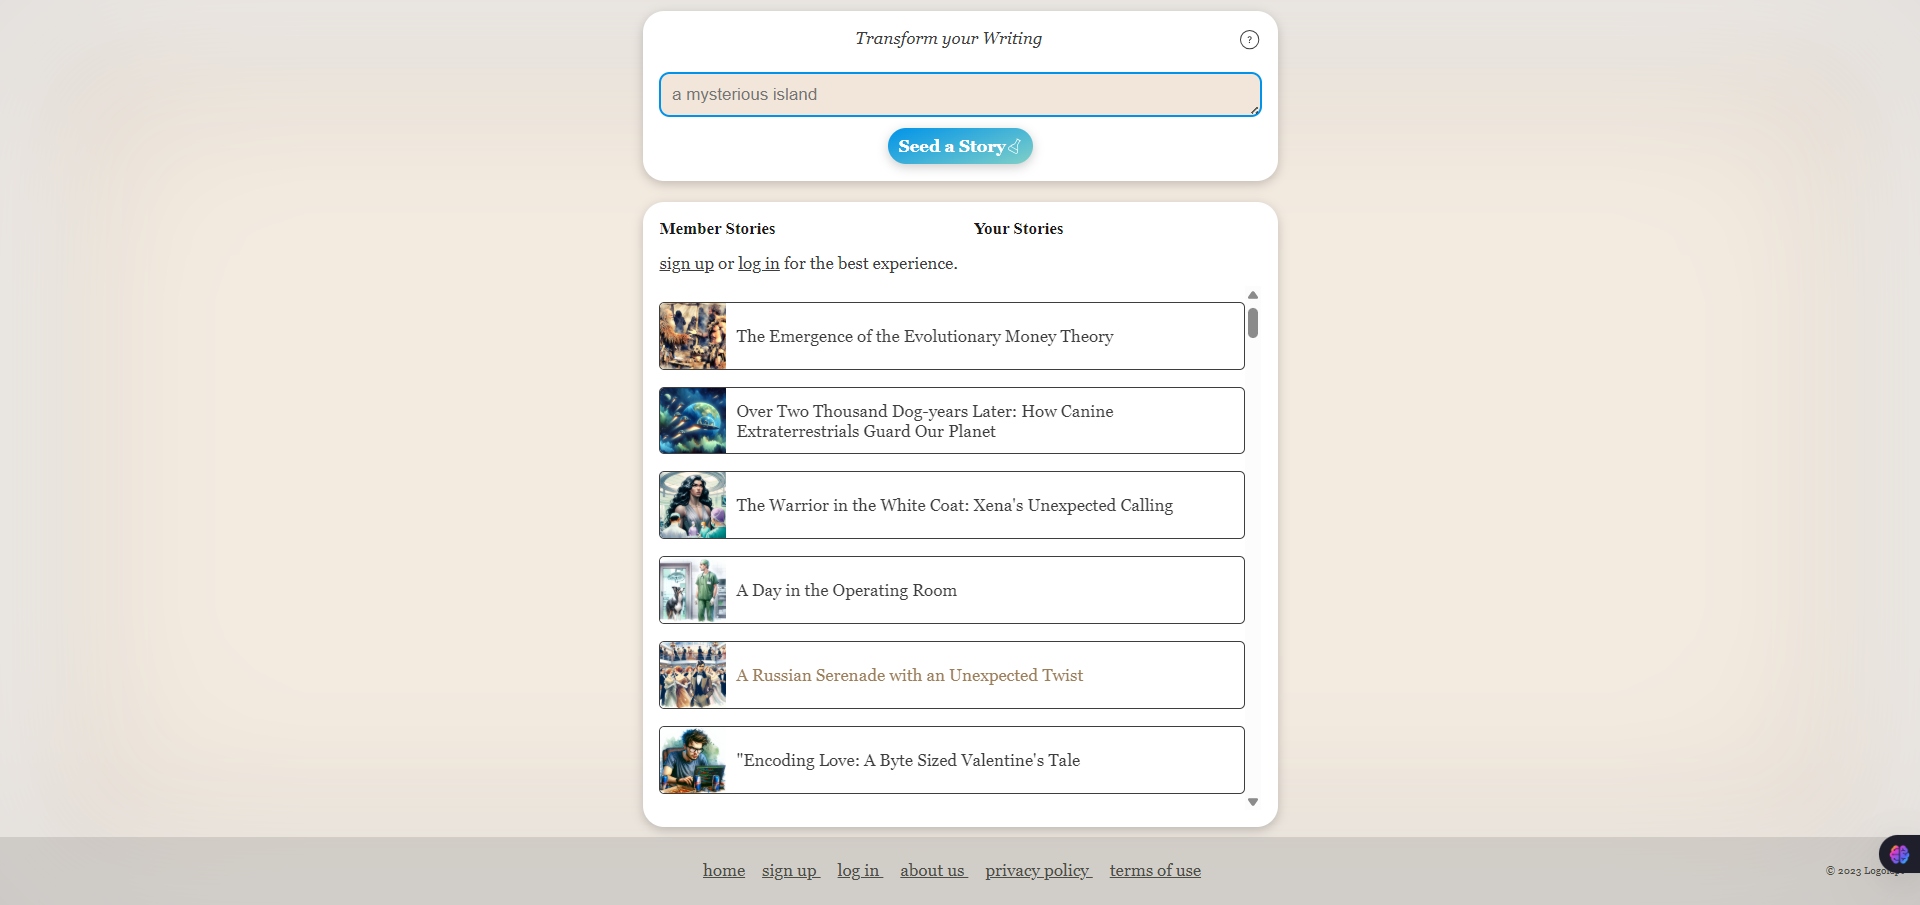
Task: Click the footer log in link
Action: pyautogui.click(x=859, y=871)
